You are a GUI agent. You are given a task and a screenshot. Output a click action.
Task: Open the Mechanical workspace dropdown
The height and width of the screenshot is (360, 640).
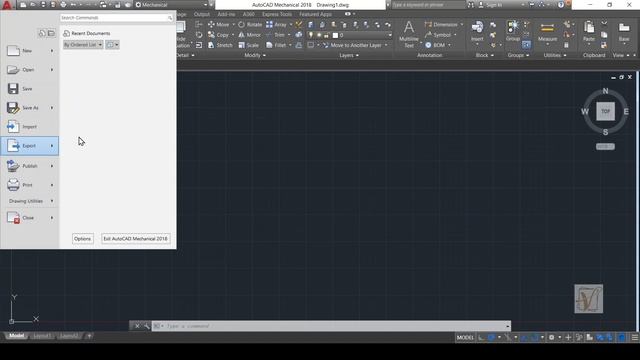click(171, 5)
